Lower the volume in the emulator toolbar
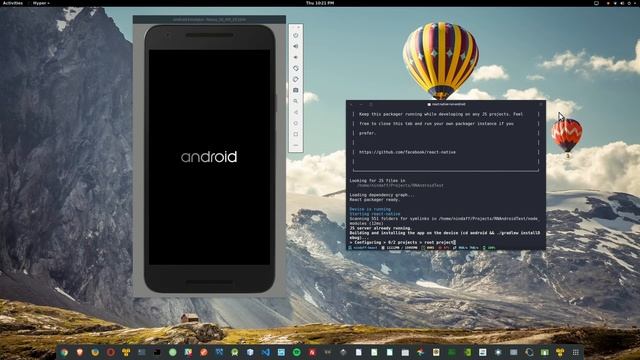The image size is (640, 360). pyautogui.click(x=296, y=58)
